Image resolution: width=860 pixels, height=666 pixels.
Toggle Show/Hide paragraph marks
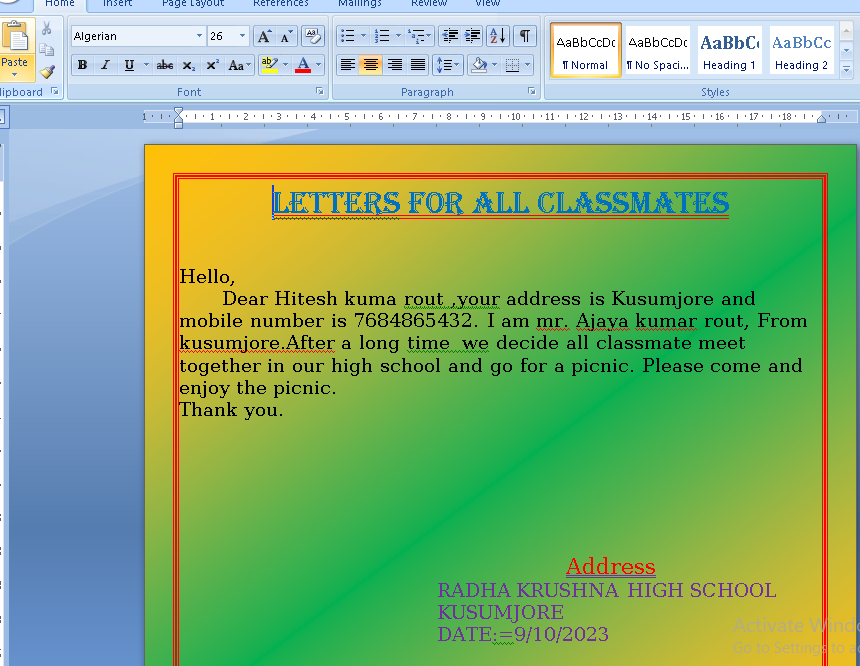tap(524, 37)
